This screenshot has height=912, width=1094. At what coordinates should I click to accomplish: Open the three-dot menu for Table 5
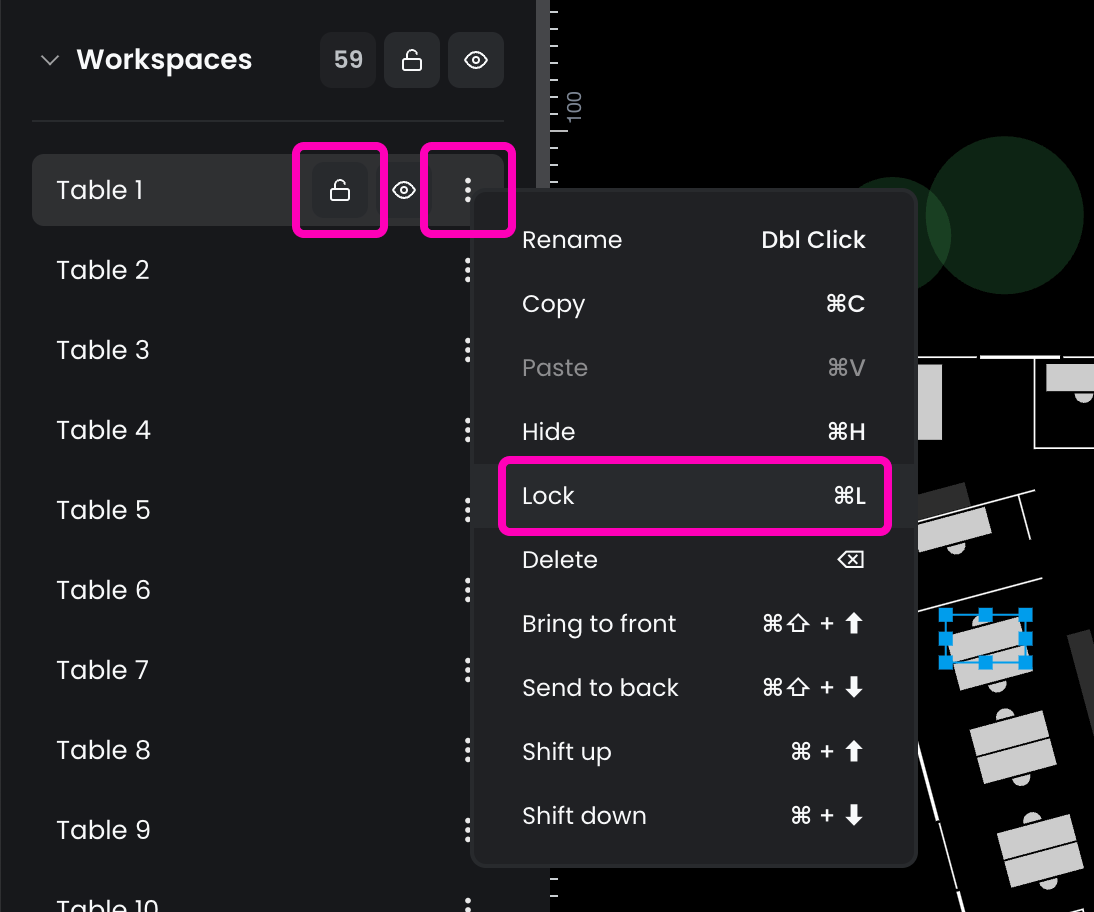[x=466, y=510]
